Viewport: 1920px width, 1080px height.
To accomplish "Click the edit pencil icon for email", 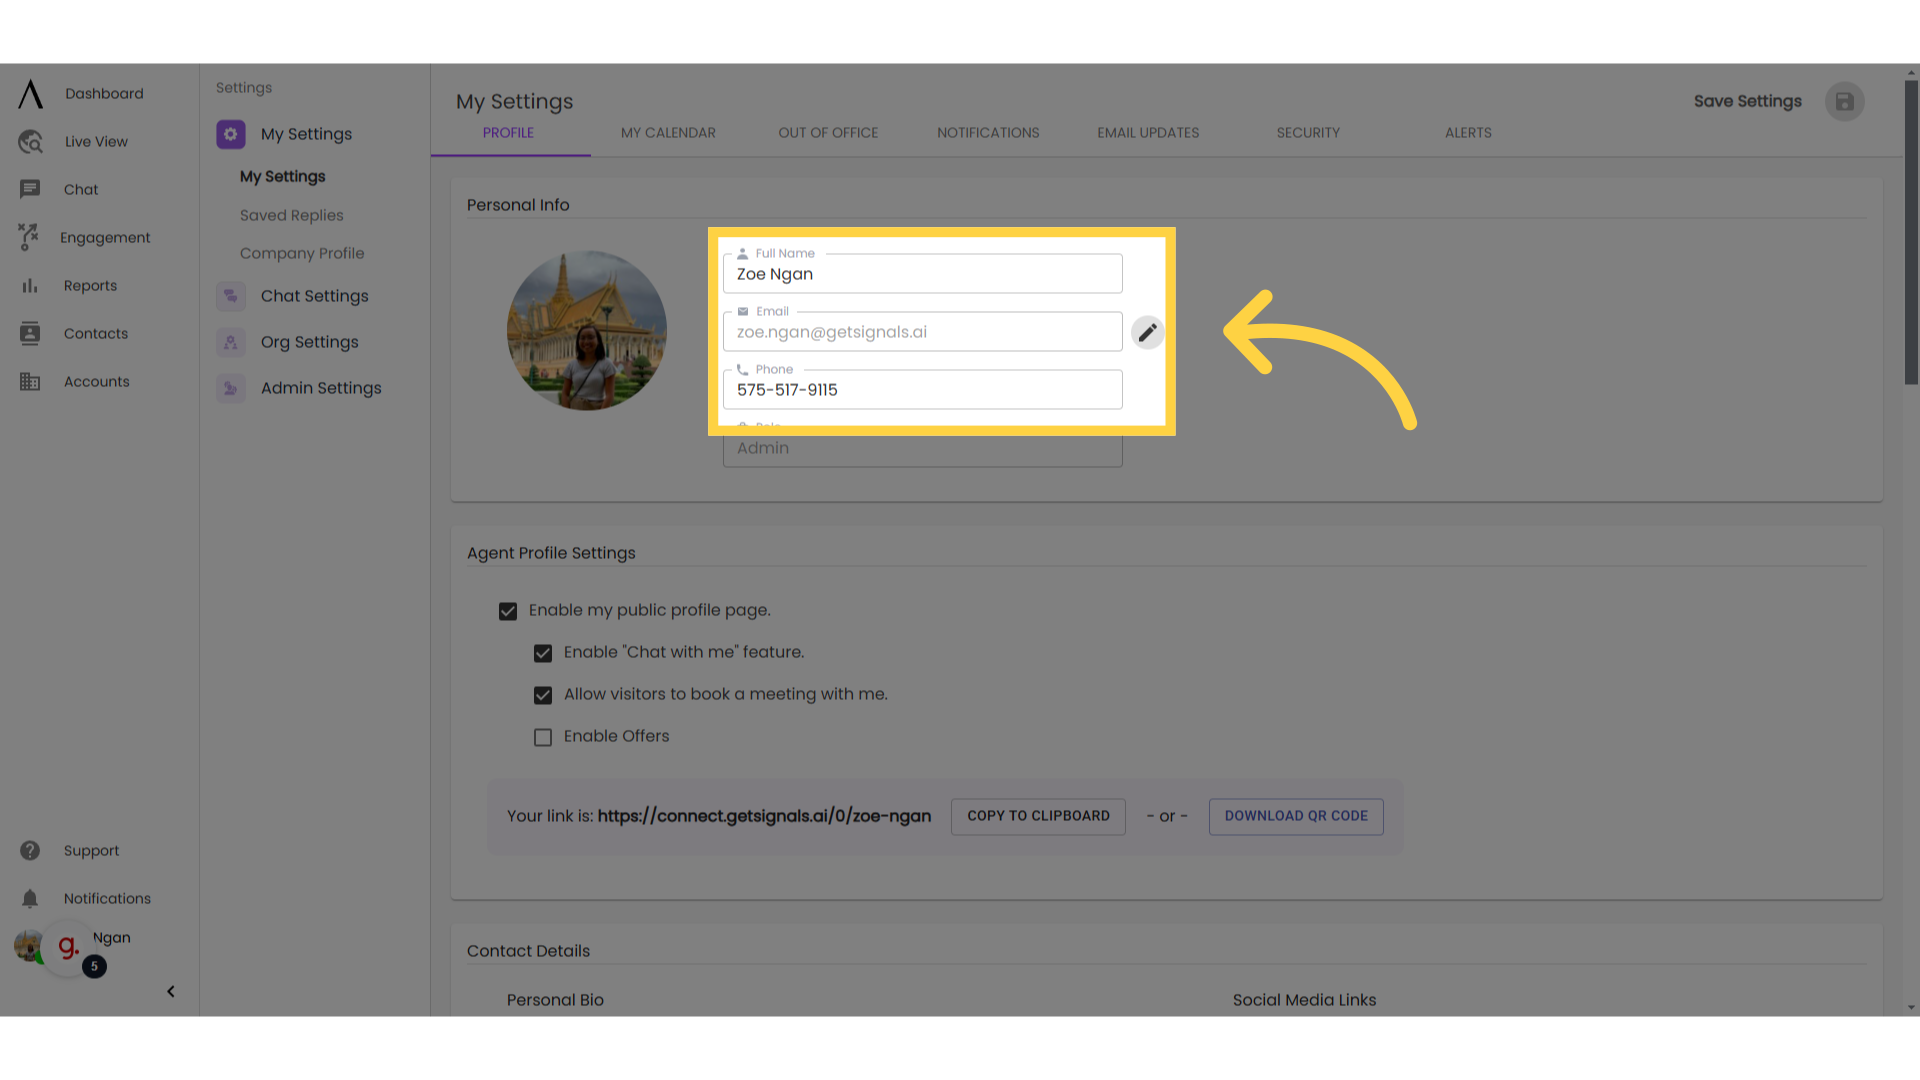I will pos(1147,332).
